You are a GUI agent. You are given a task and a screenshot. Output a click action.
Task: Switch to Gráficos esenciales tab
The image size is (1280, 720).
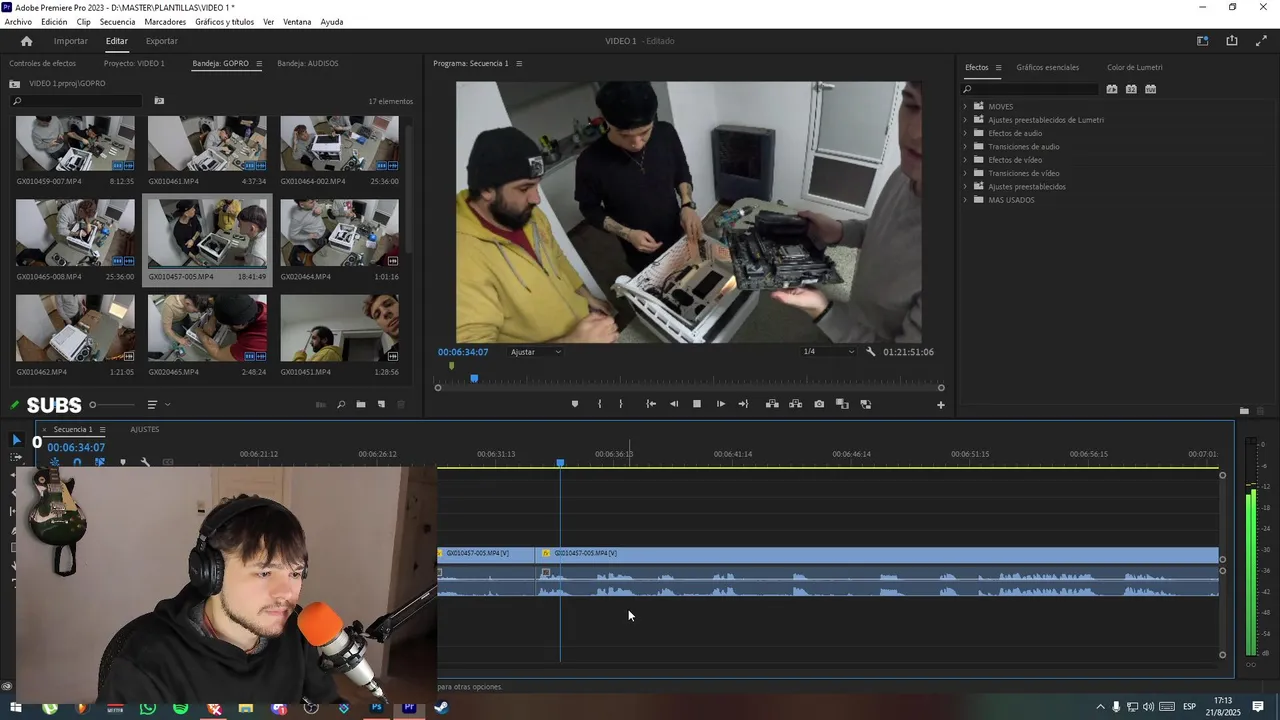coord(1047,67)
